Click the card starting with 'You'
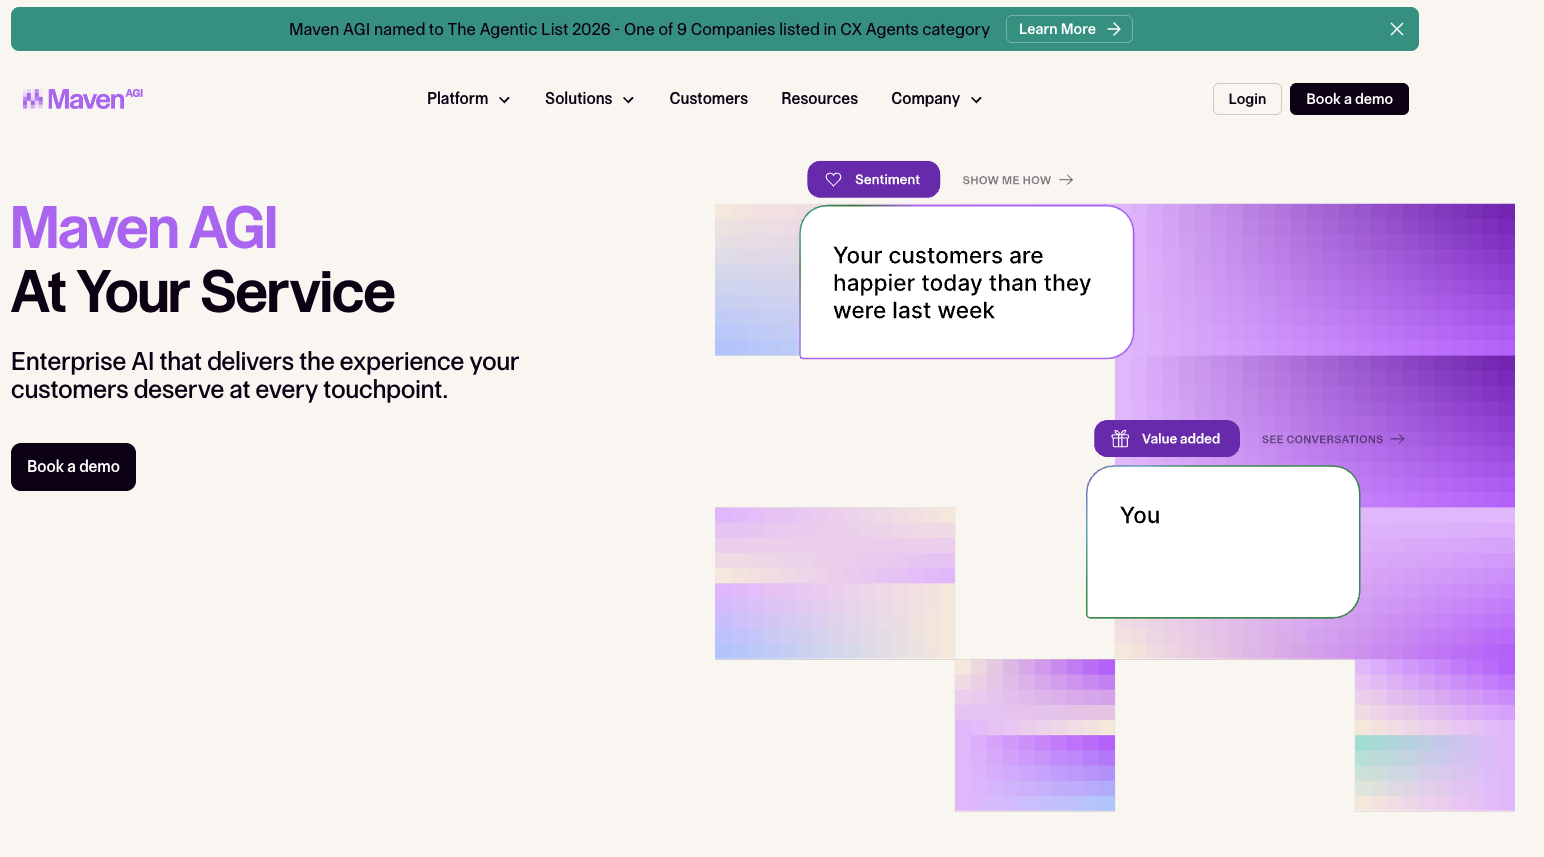The width and height of the screenshot is (1544, 857). [x=1223, y=542]
